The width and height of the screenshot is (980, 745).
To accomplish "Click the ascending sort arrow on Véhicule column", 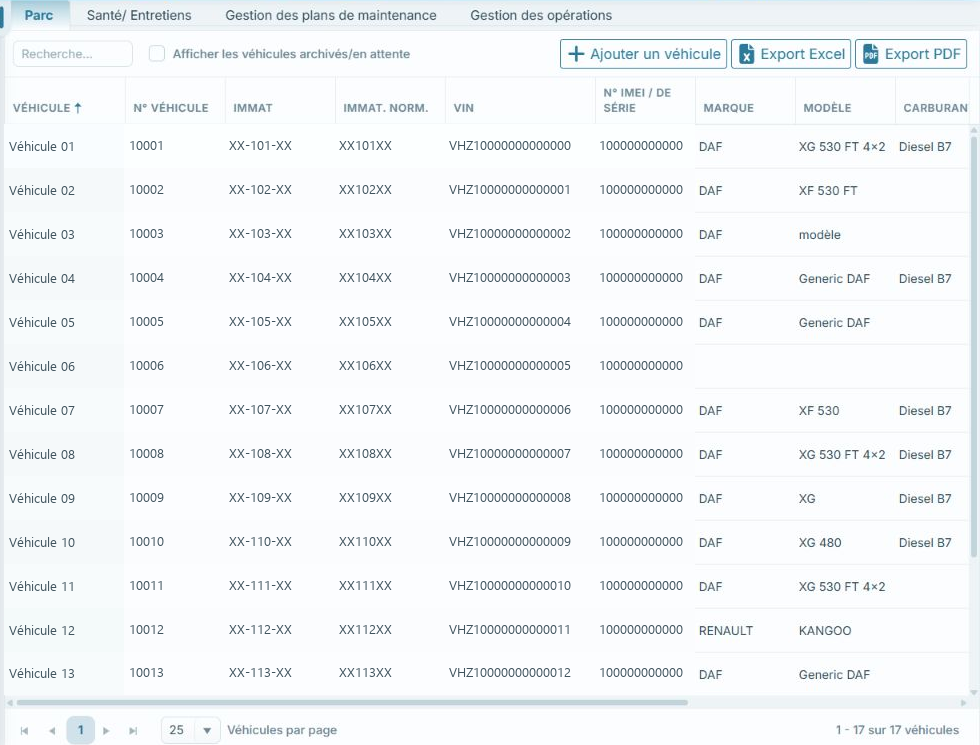I will (78, 108).
